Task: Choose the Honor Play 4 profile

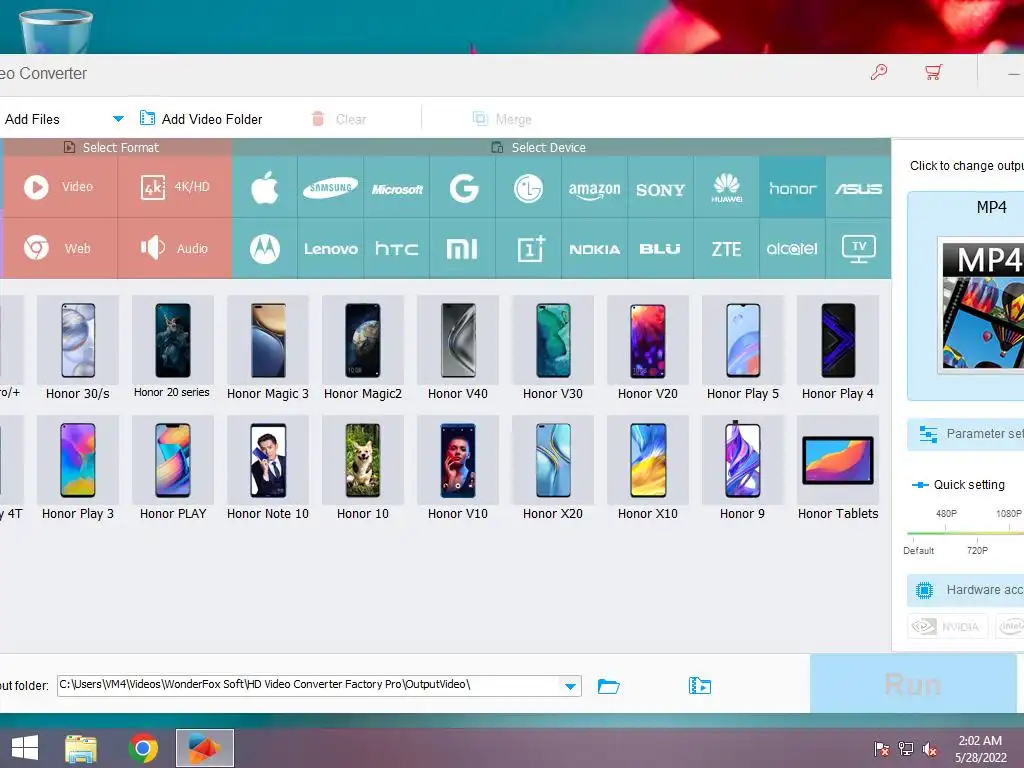Action: point(838,347)
